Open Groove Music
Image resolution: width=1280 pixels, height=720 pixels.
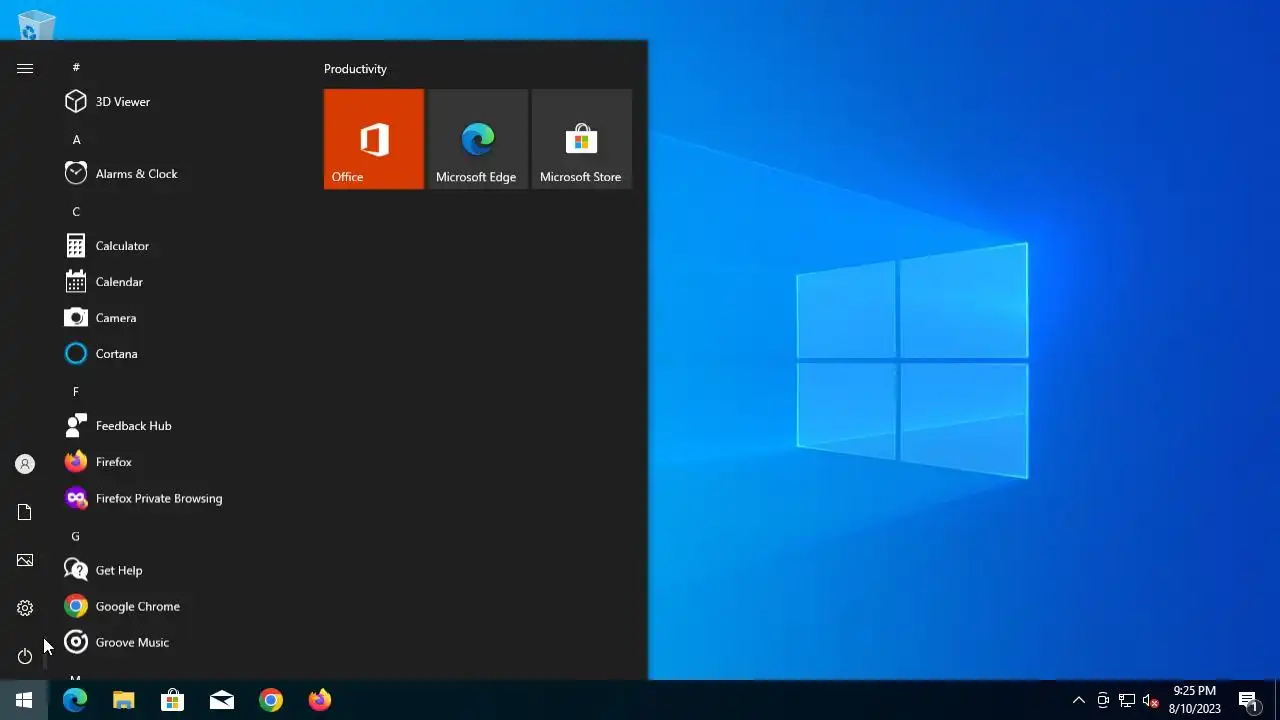pyautogui.click(x=180, y=642)
